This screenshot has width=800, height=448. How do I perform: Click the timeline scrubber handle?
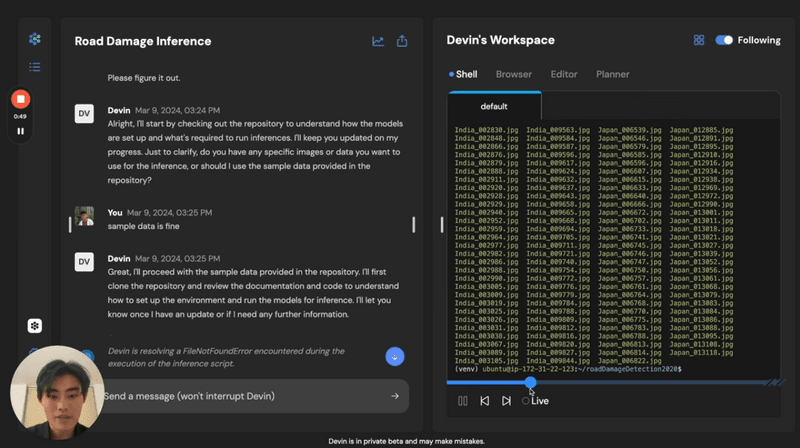pos(531,382)
